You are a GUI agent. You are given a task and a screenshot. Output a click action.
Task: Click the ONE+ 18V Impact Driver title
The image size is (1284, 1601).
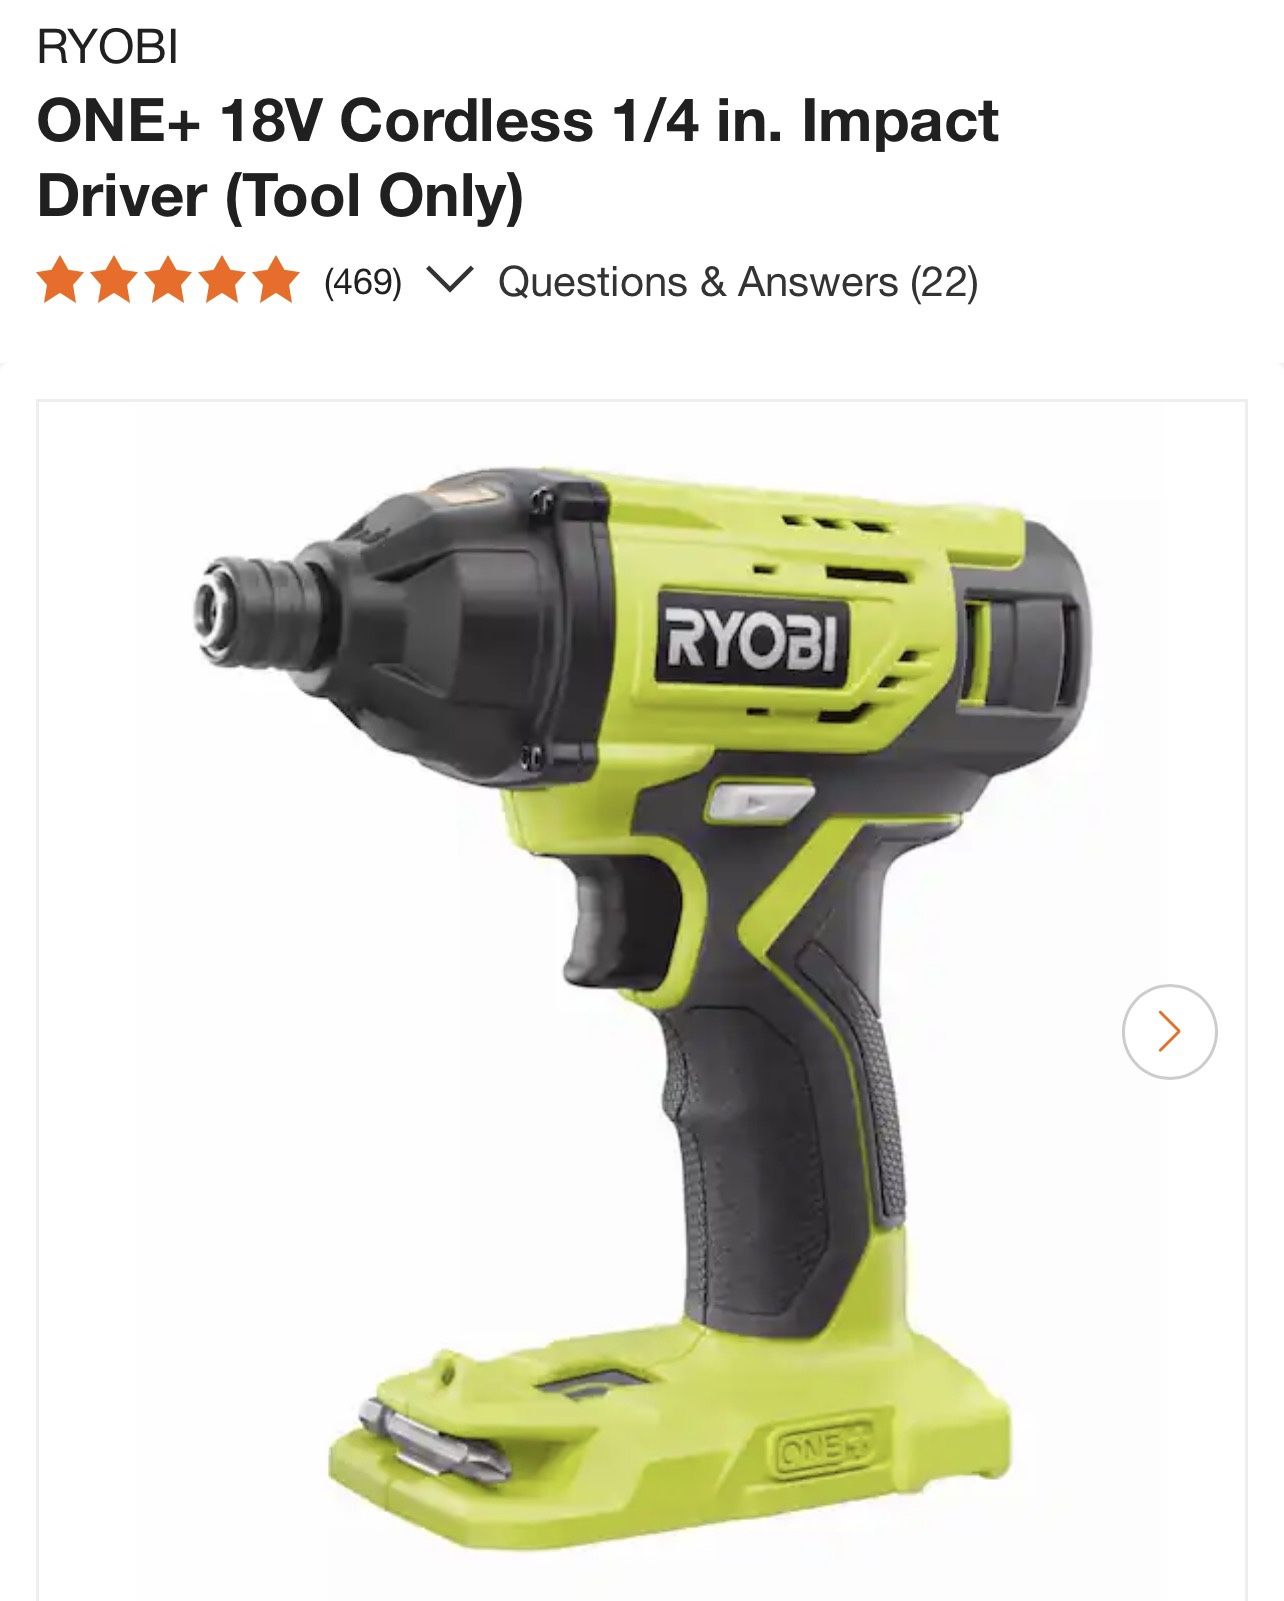pos(518,158)
